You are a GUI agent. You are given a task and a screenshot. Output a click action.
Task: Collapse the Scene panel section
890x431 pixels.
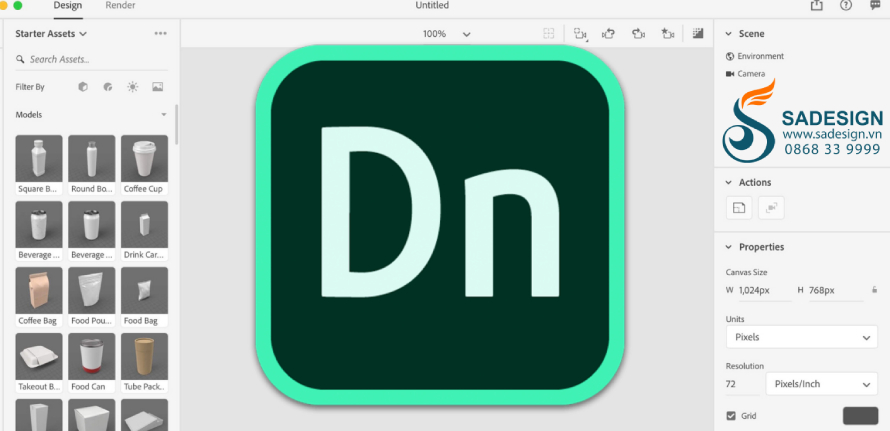(x=729, y=34)
